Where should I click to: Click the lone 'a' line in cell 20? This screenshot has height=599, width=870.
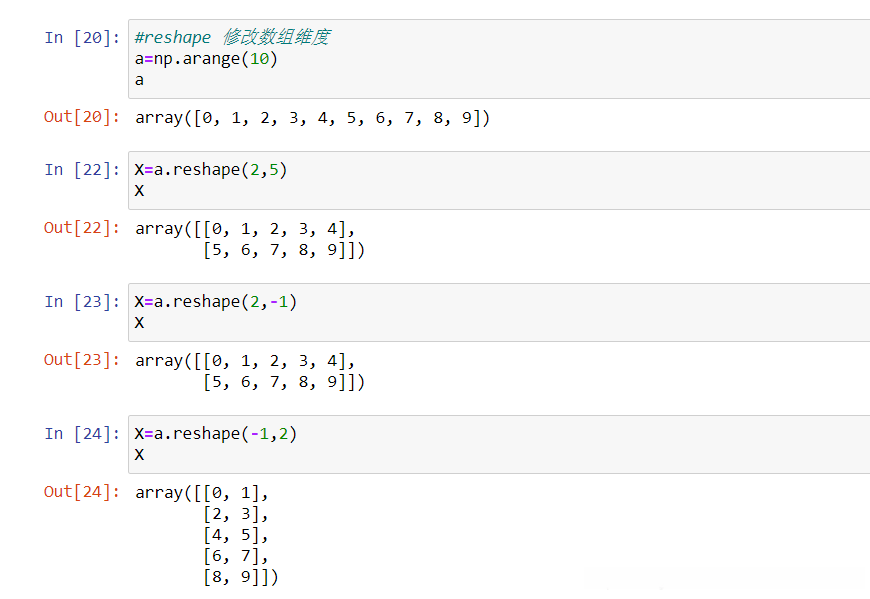(140, 80)
